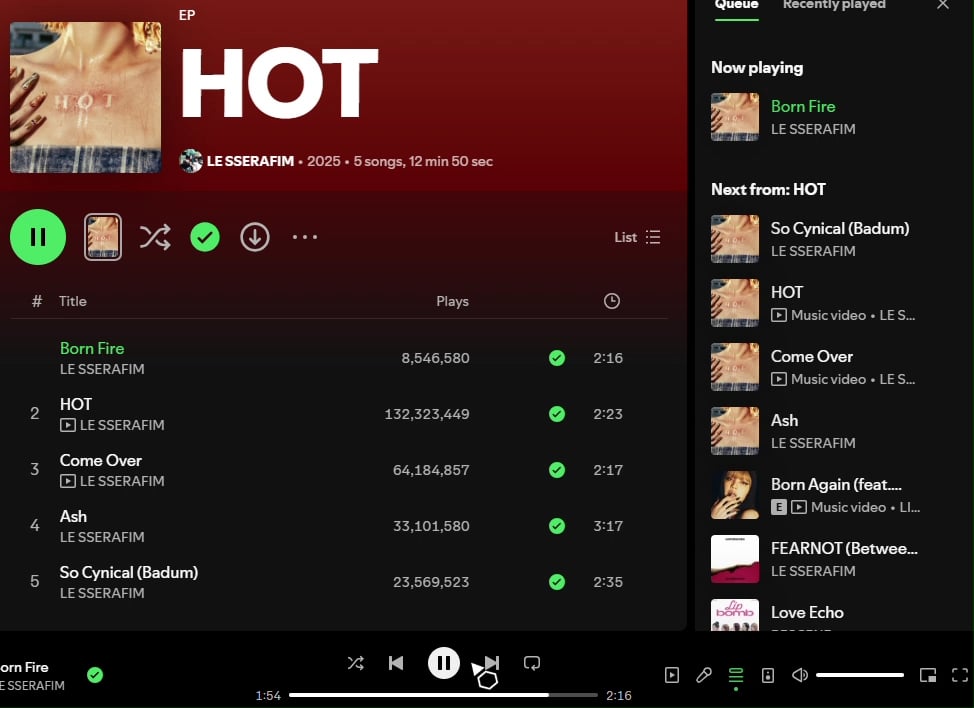Switch to the Recently played tab
This screenshot has width=974, height=708.
tap(834, 5)
